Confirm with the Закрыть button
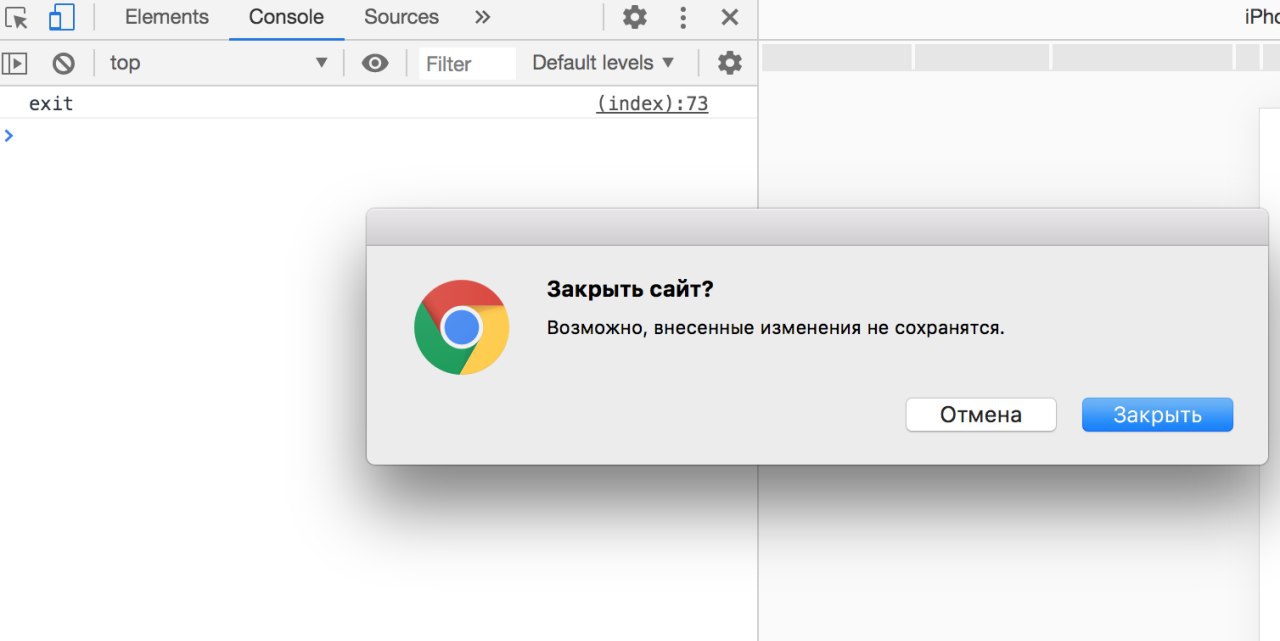 click(x=1157, y=415)
